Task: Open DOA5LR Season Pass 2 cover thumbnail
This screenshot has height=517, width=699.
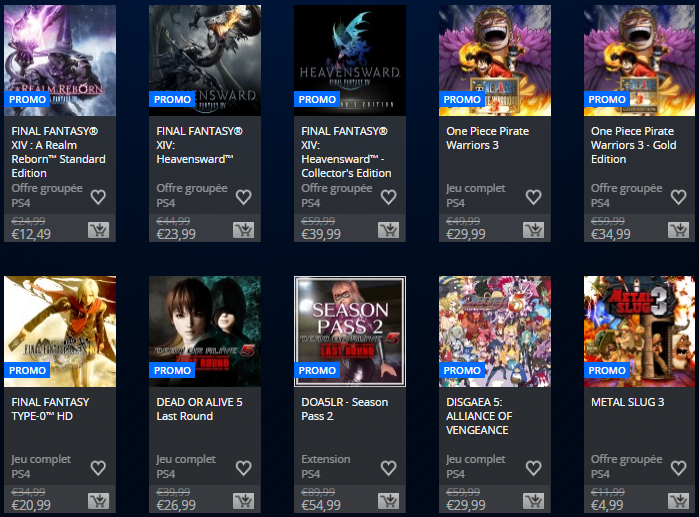Action: click(x=350, y=331)
